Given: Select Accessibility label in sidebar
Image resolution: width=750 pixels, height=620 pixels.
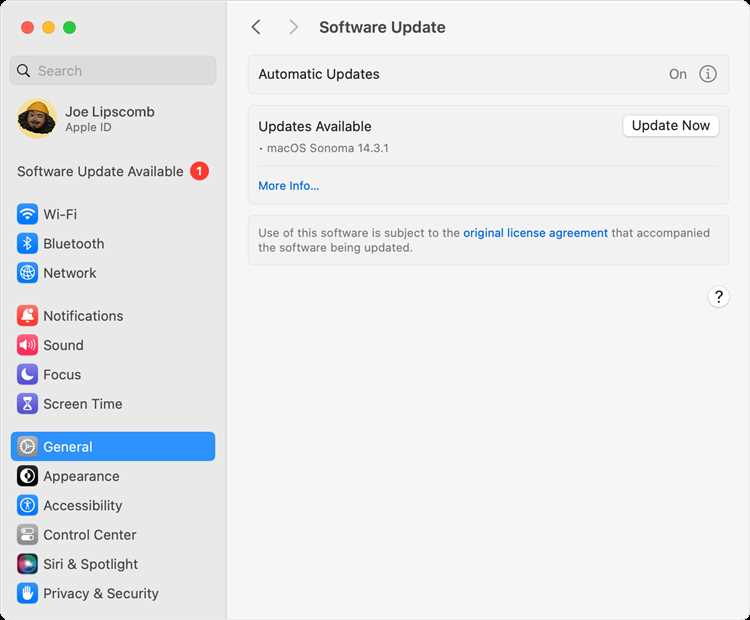Looking at the screenshot, I should point(83,506).
